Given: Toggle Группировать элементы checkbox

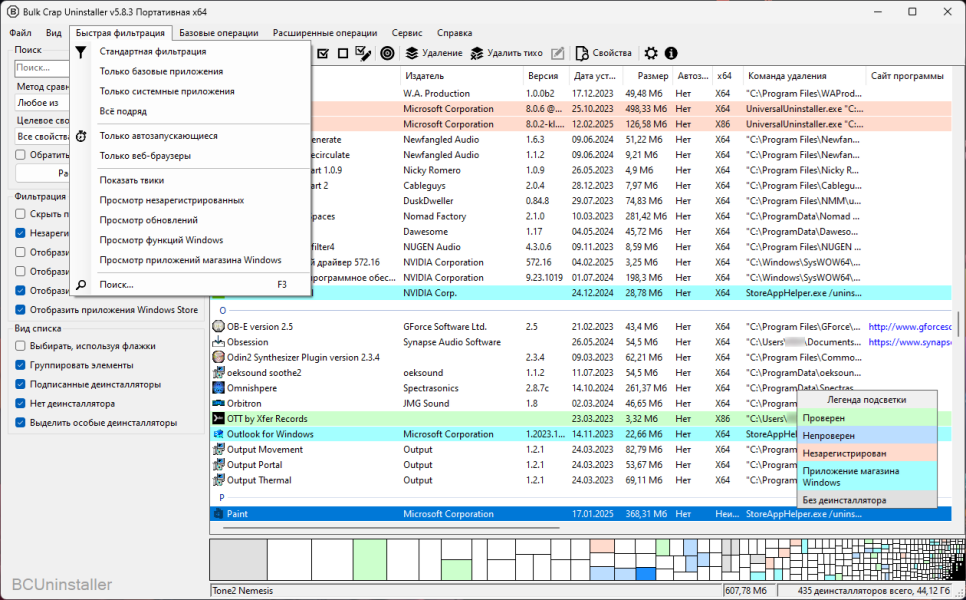Looking at the screenshot, I should coord(20,365).
